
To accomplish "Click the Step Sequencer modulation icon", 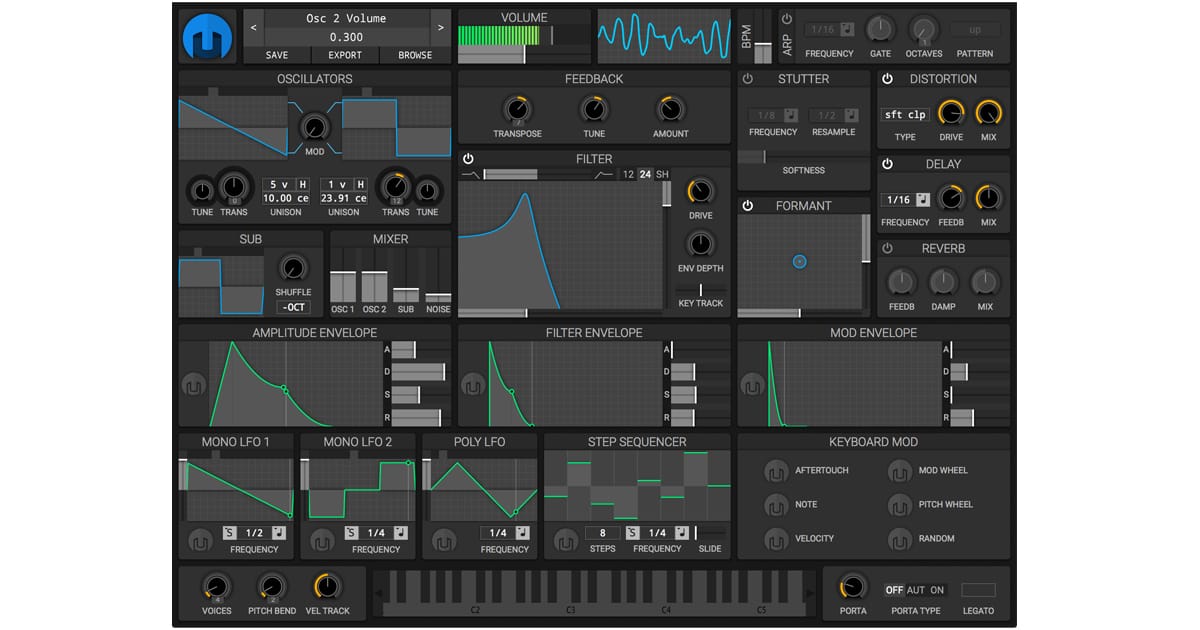I will (566, 541).
